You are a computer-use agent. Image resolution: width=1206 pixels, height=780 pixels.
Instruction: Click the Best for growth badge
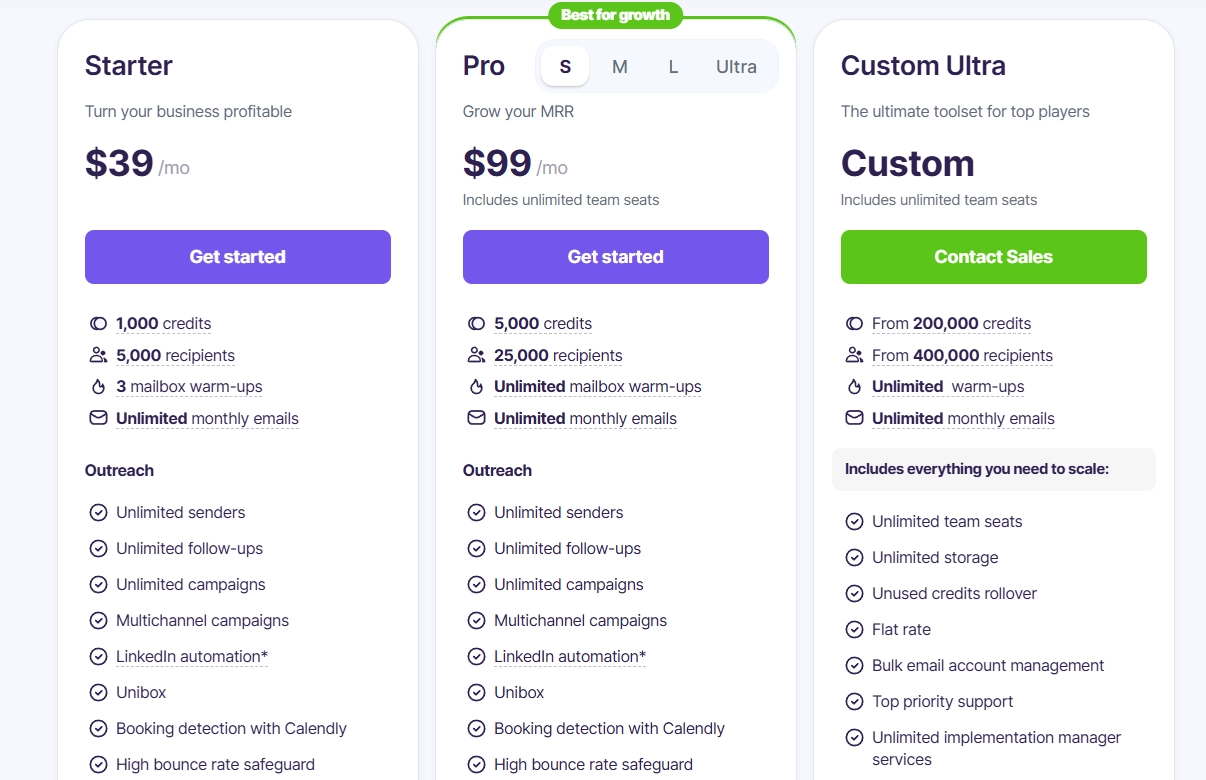[615, 15]
